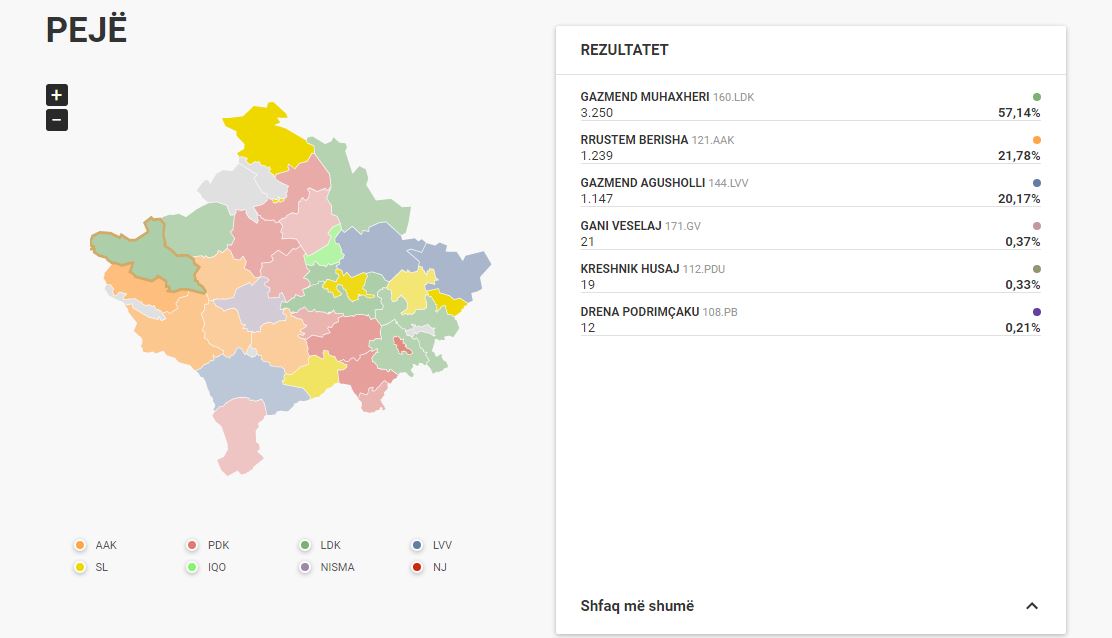Click the 1.239 vote count
Screen dimensions: 1112x638
(596, 156)
